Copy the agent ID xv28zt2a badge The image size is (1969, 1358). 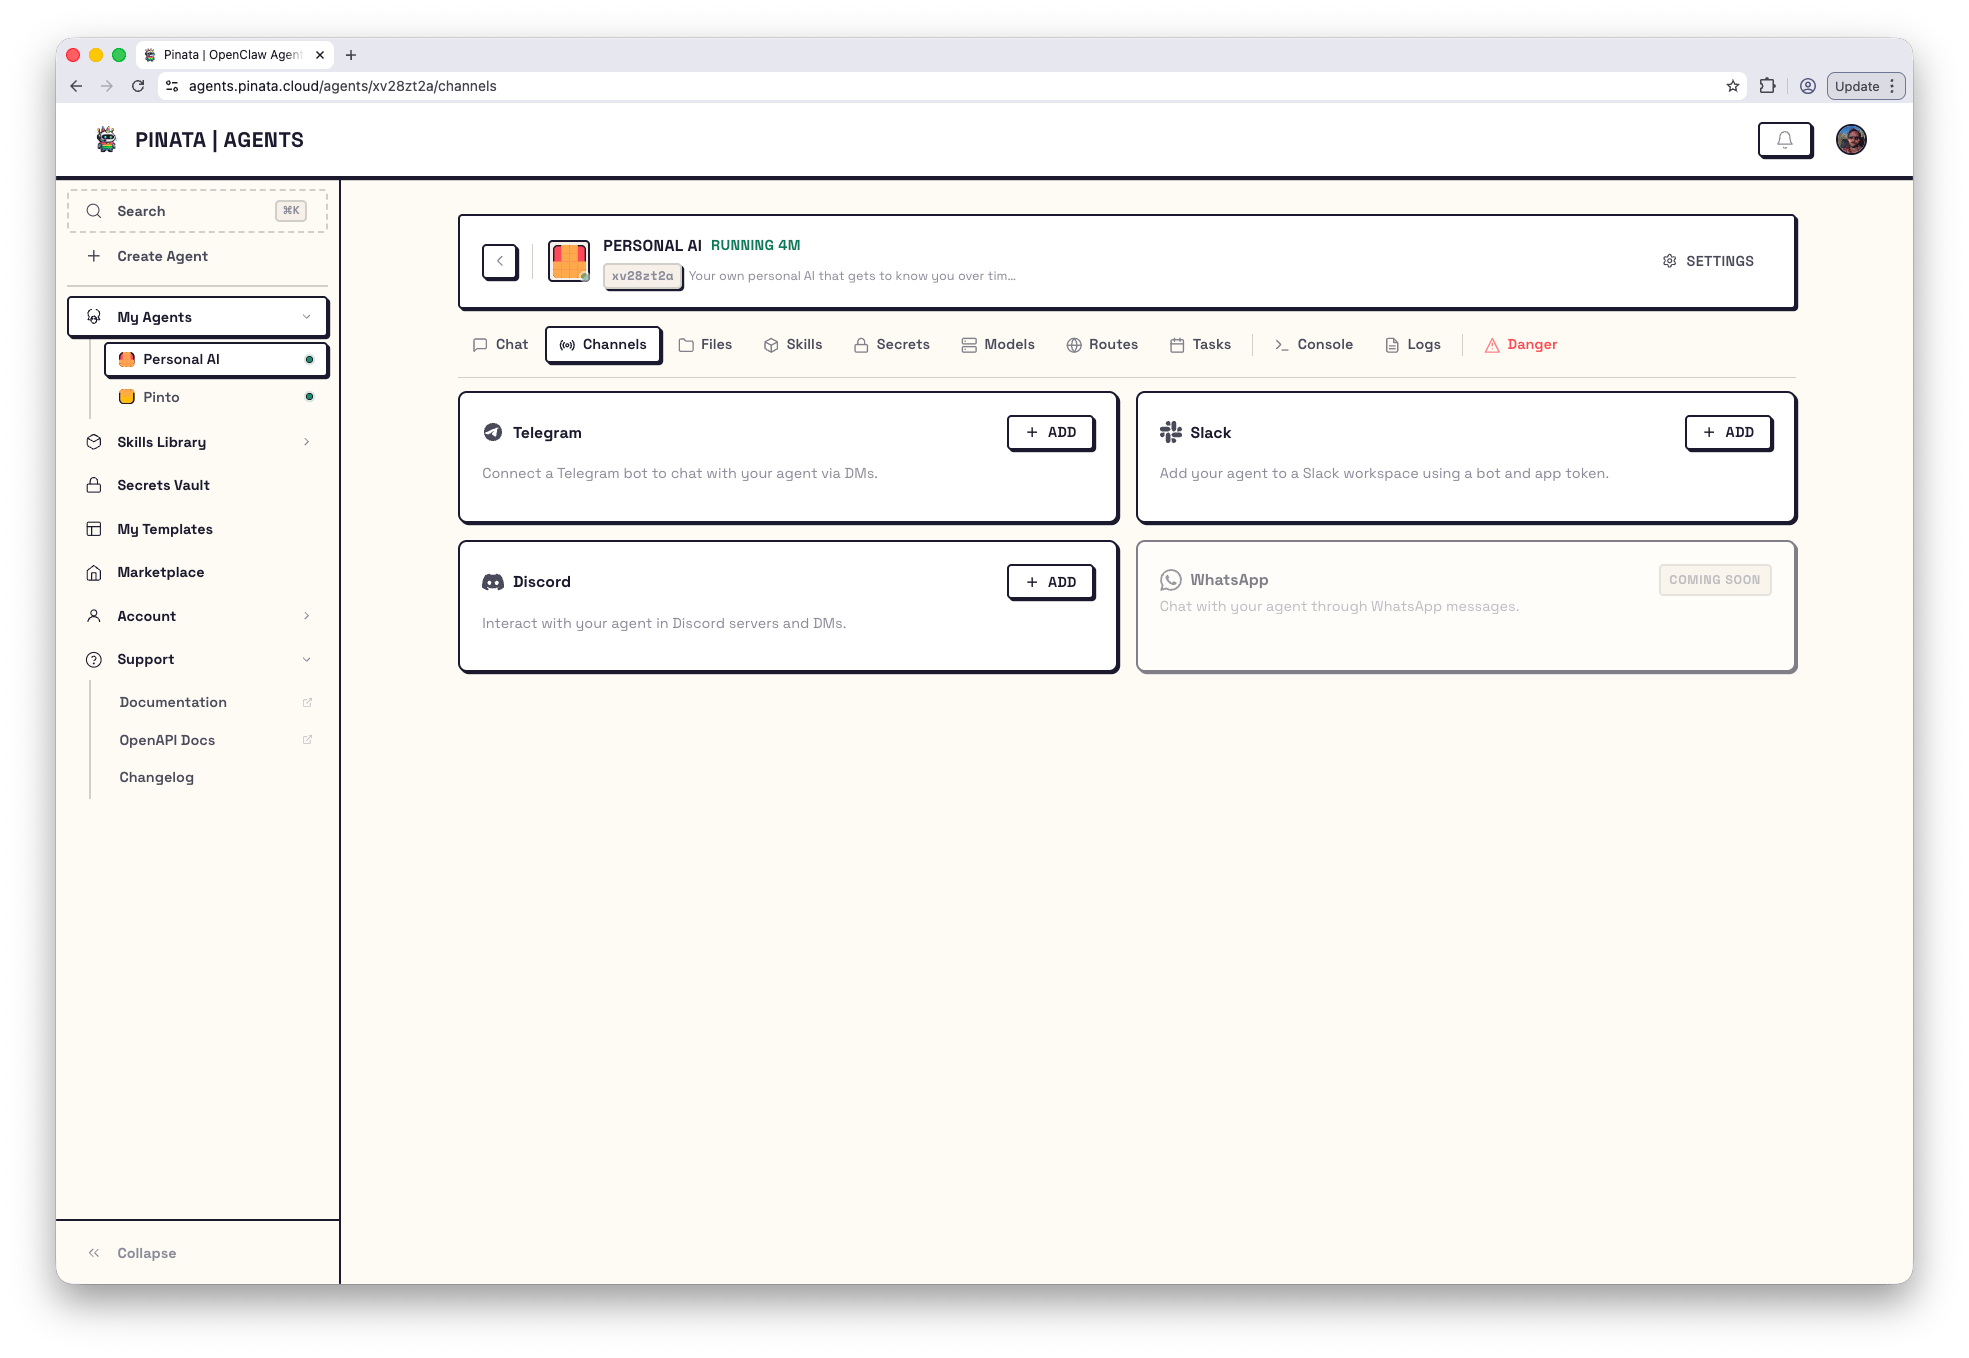point(643,276)
